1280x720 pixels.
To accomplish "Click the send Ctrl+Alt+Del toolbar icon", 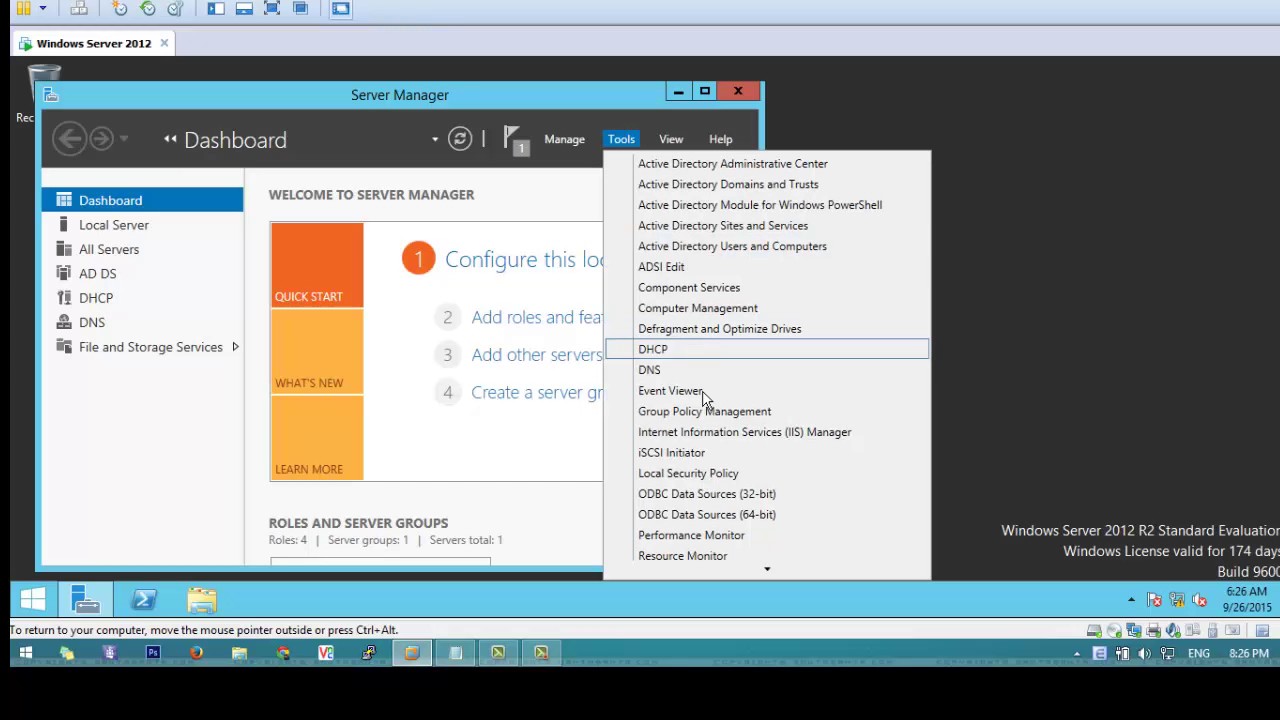I will [79, 8].
